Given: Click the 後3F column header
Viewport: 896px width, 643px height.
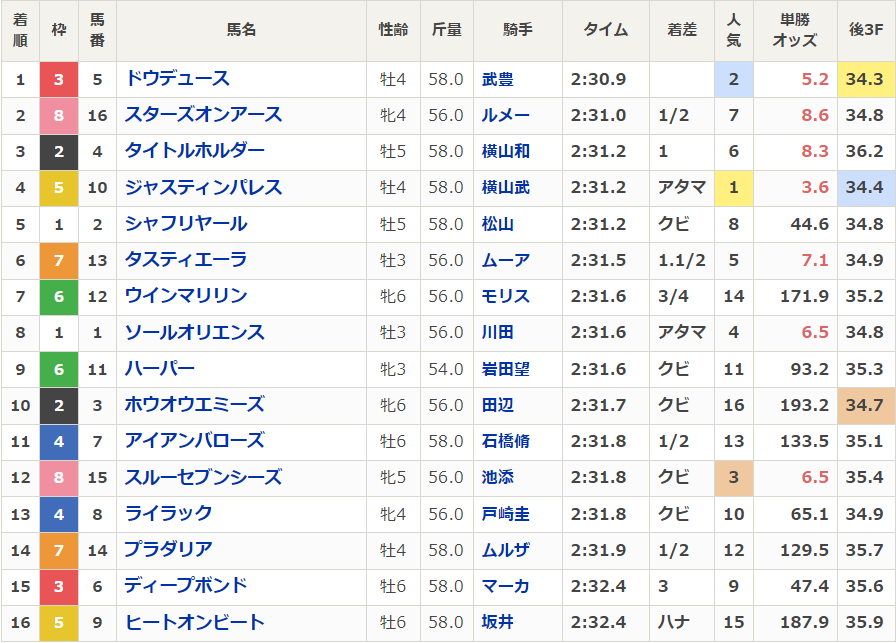Looking at the screenshot, I should 866,30.
